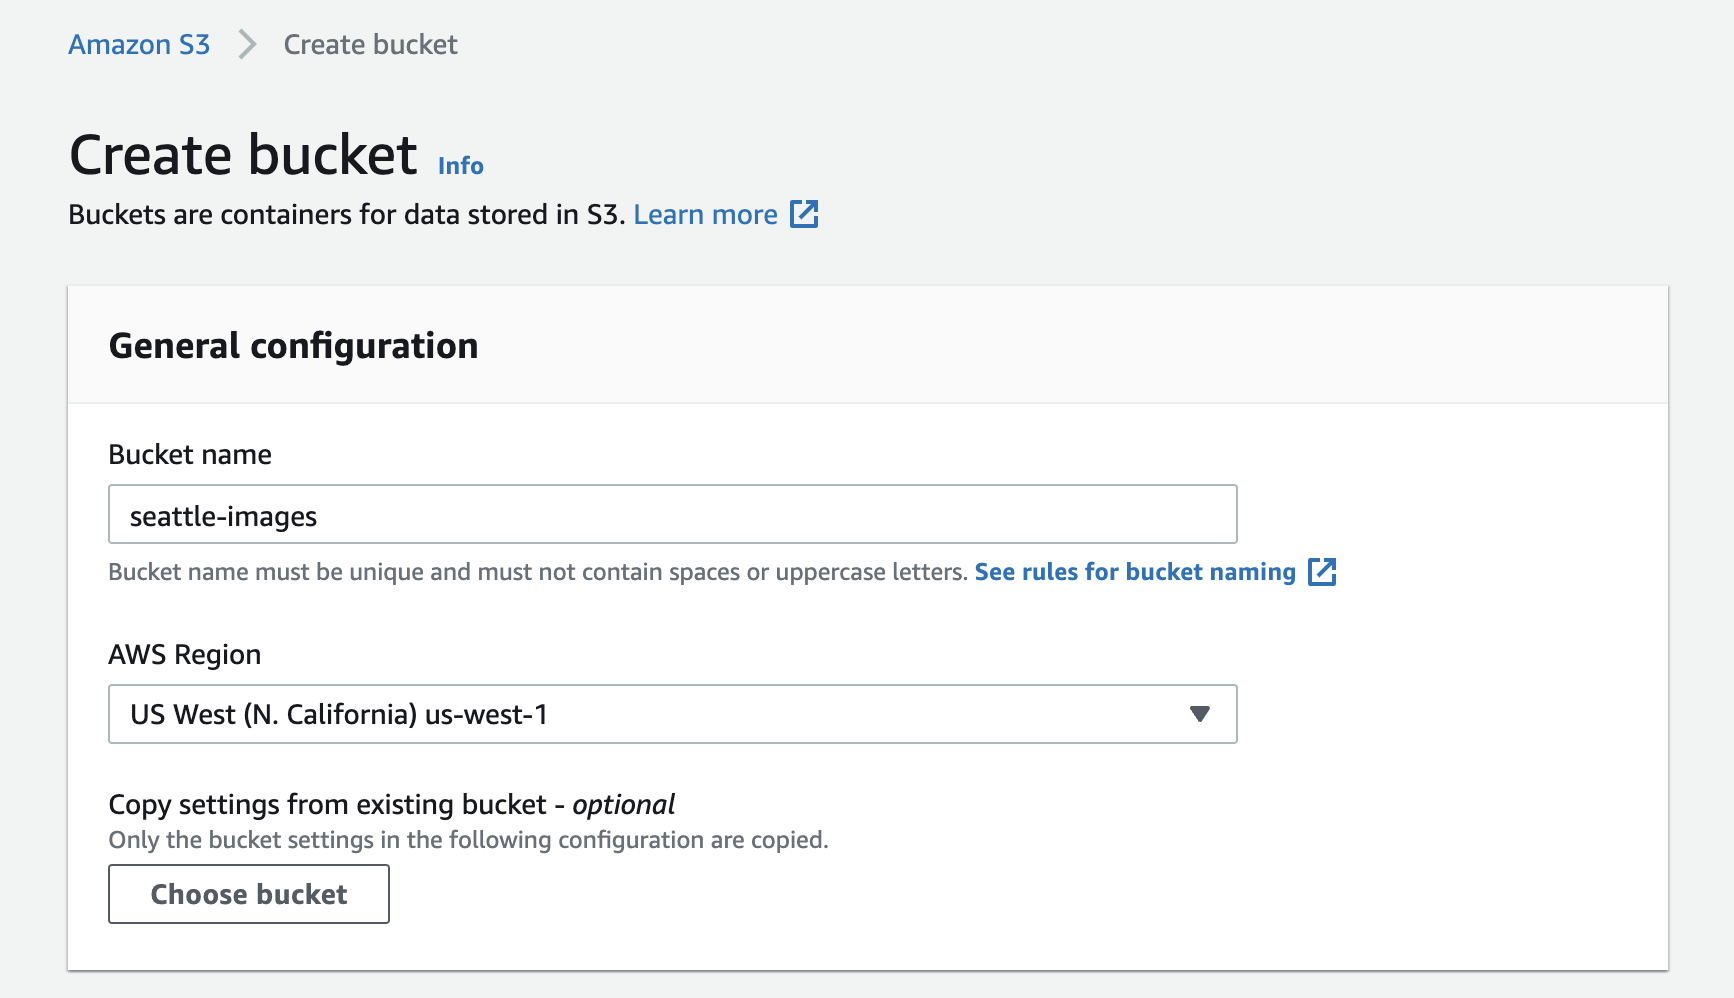The image size is (1734, 998).
Task: Click 'Buckets are containers for data' text
Action: point(346,215)
